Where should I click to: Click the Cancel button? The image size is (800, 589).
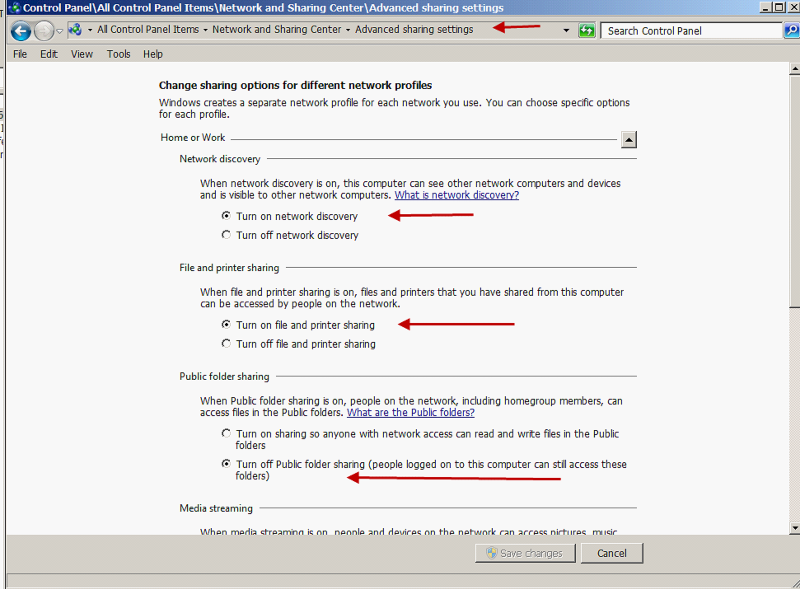point(611,553)
